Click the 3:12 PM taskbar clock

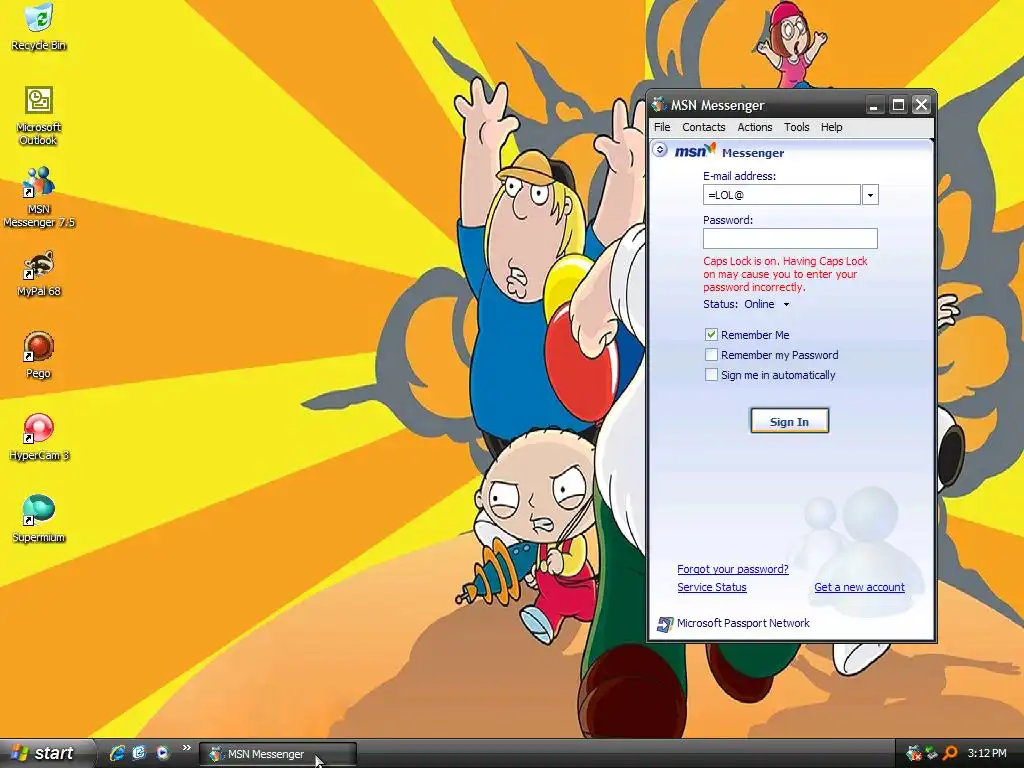pos(987,754)
